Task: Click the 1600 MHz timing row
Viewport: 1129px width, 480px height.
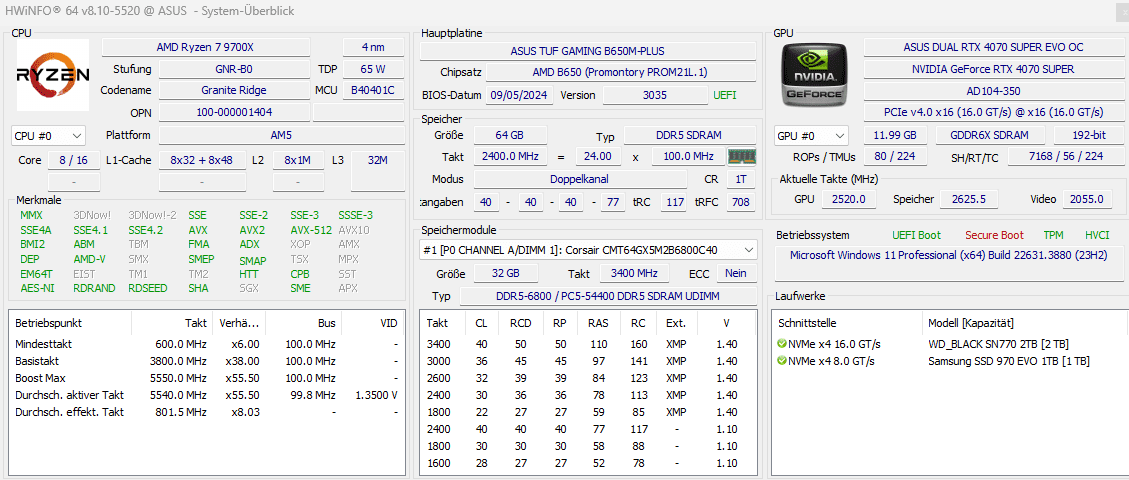Action: [588, 463]
